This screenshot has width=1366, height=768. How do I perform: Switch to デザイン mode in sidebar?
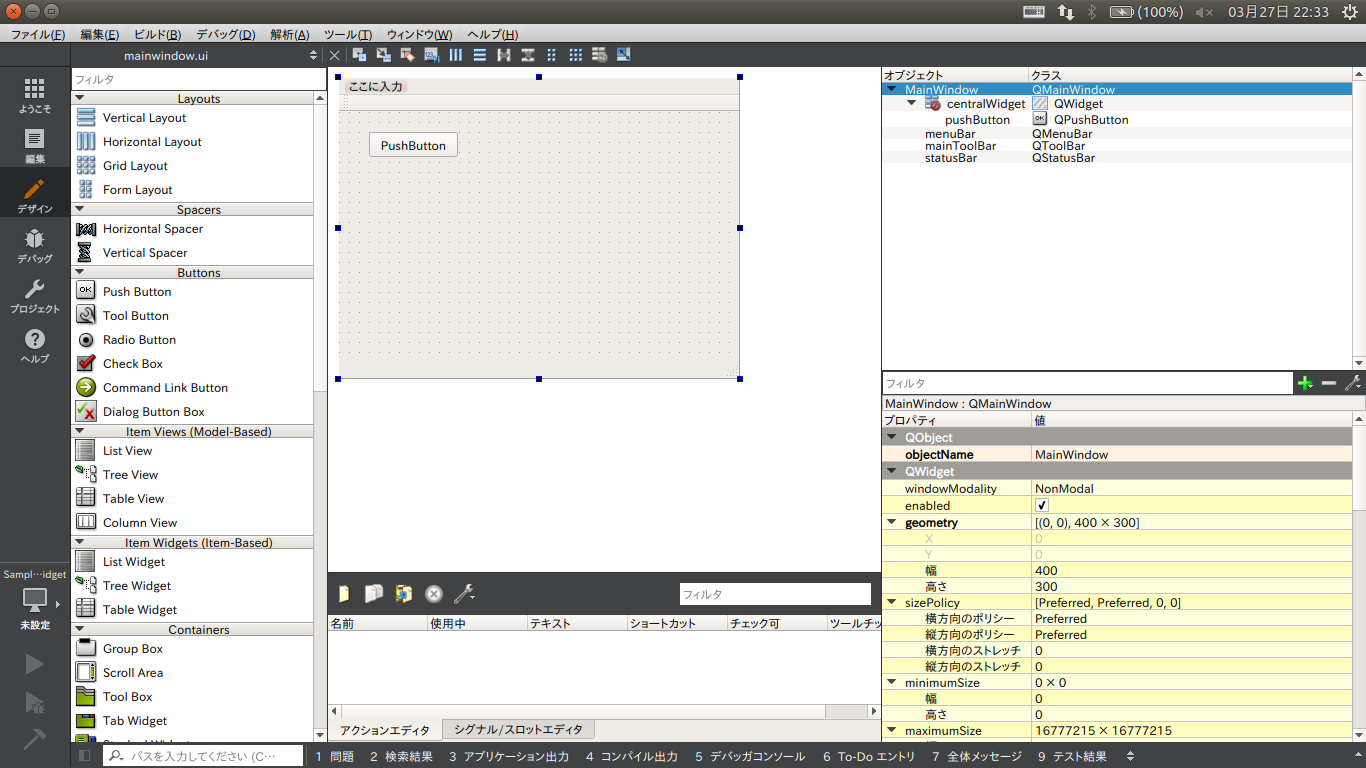(35, 196)
